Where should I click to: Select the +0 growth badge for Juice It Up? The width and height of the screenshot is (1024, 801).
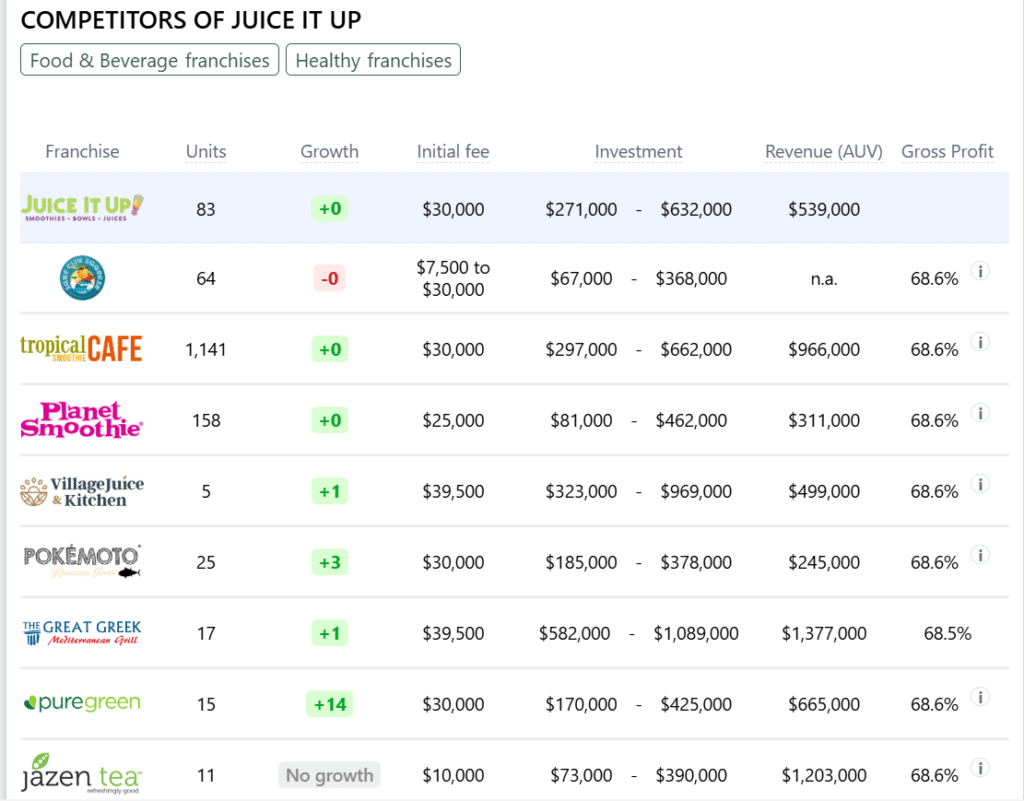(x=330, y=208)
